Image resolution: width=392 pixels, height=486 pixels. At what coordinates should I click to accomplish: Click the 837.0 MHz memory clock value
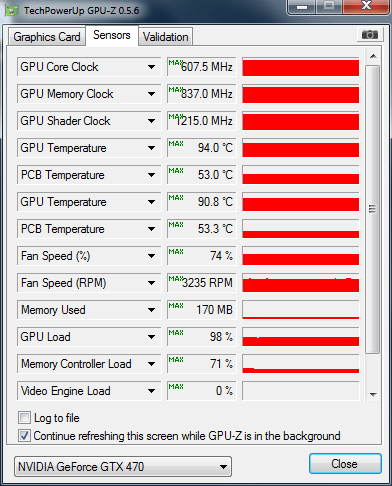(x=202, y=94)
